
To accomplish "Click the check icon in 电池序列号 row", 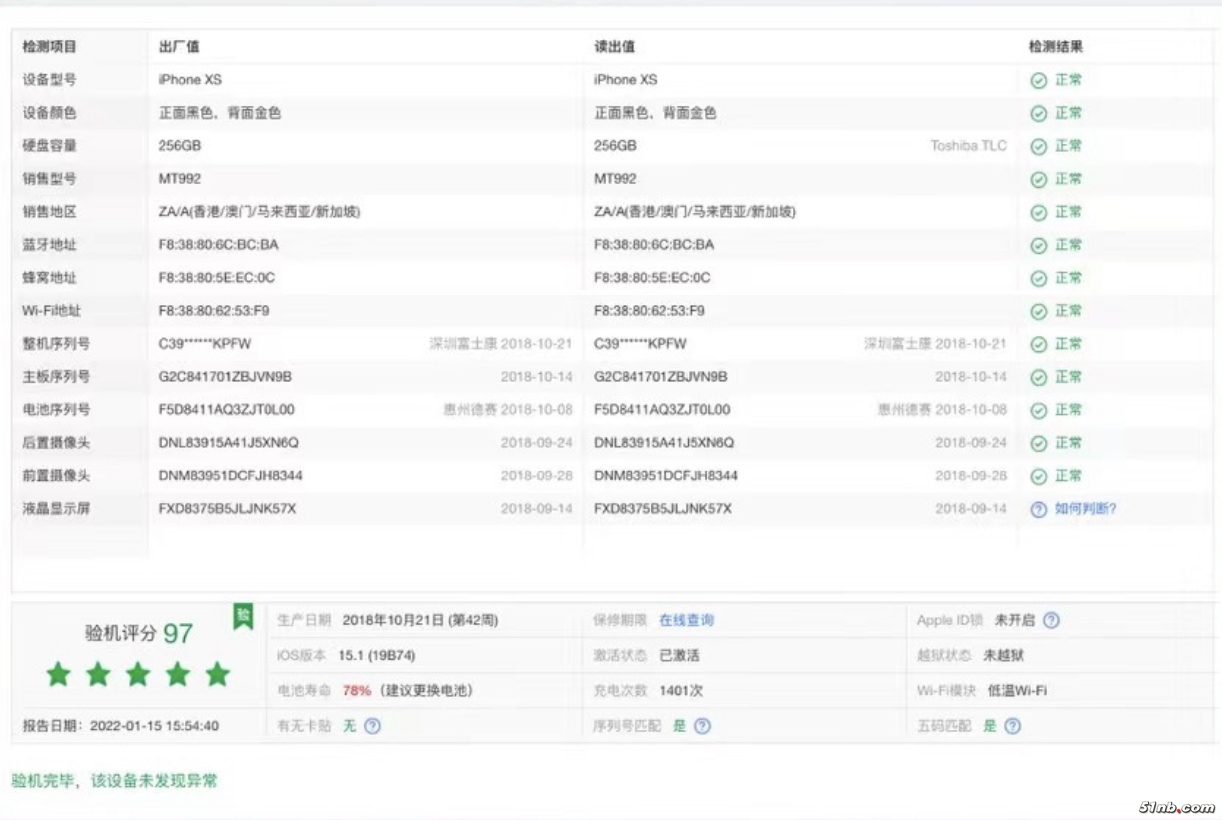I will [1038, 410].
